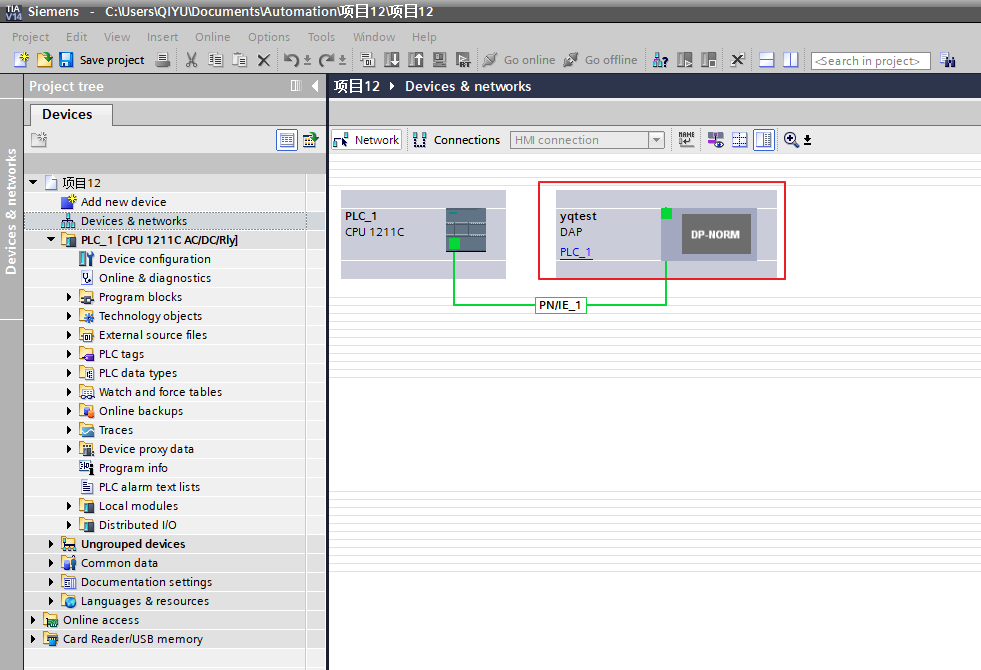Open the Options menu
Screen dimensions: 981x670
(x=269, y=37)
